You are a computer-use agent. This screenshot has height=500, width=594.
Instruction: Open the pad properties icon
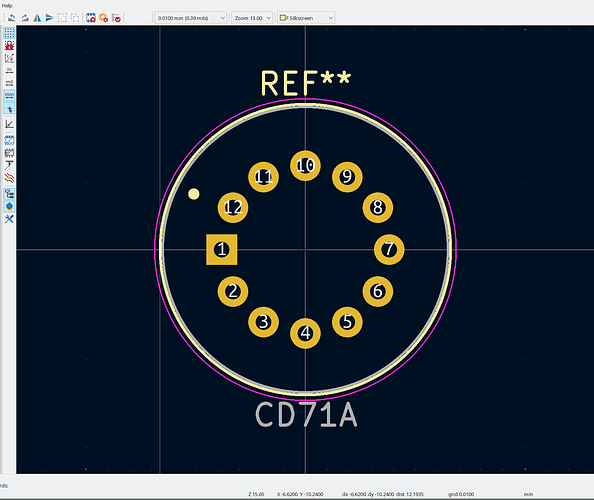tap(103, 18)
